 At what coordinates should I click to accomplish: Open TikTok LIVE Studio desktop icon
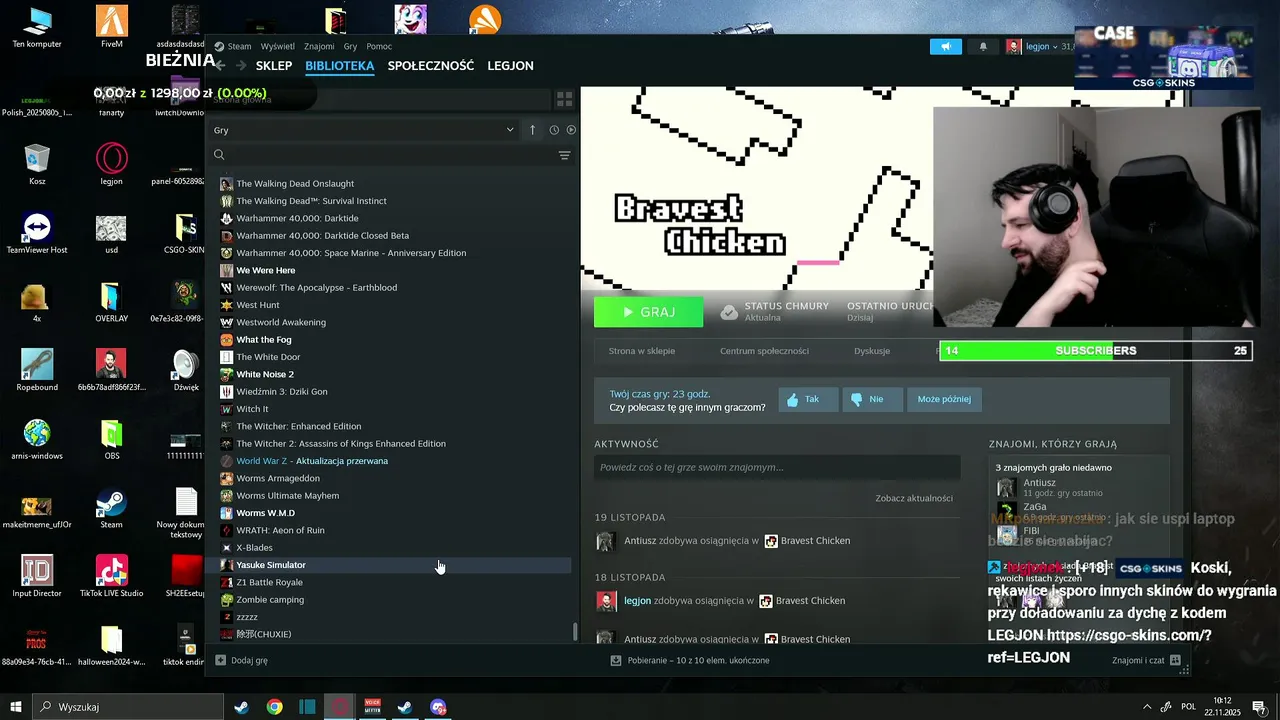point(112,576)
